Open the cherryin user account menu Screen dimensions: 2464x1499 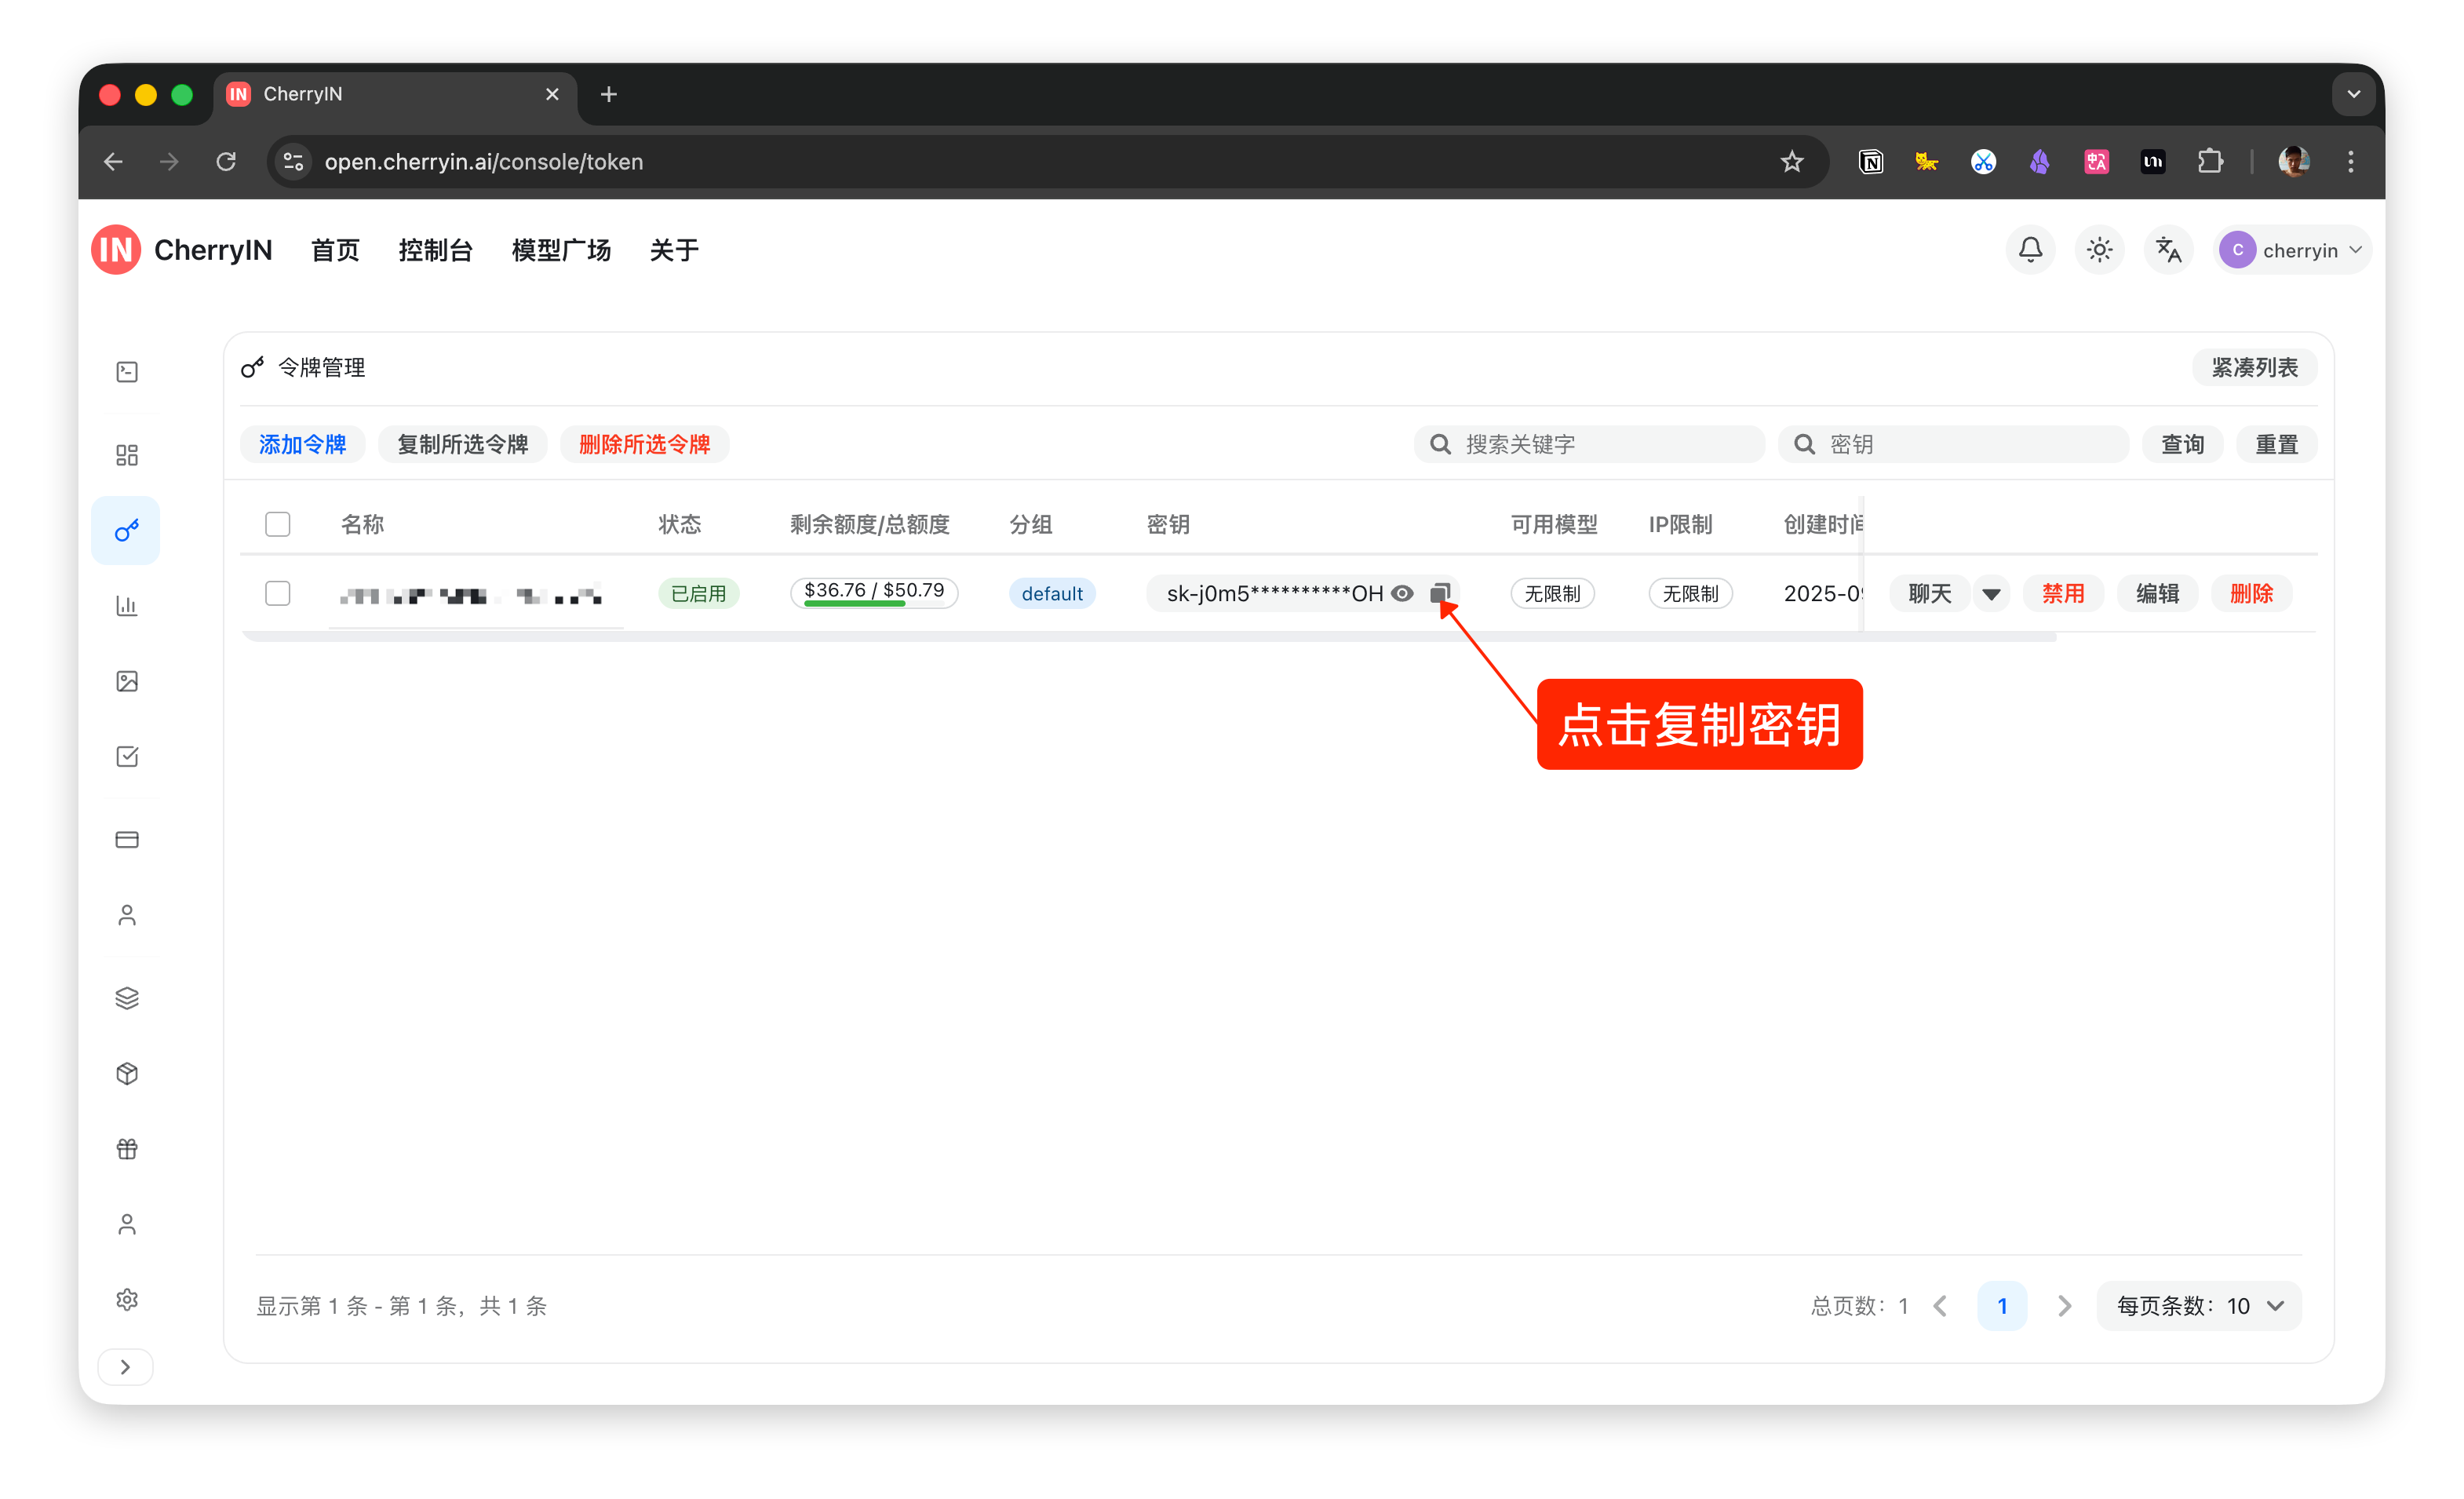coord(2291,250)
